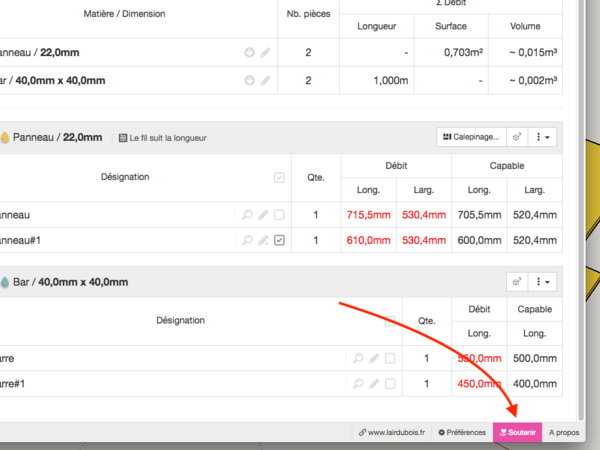Open the three-dot dropdown in Panneau group header
The image size is (600, 450).
(x=543, y=137)
